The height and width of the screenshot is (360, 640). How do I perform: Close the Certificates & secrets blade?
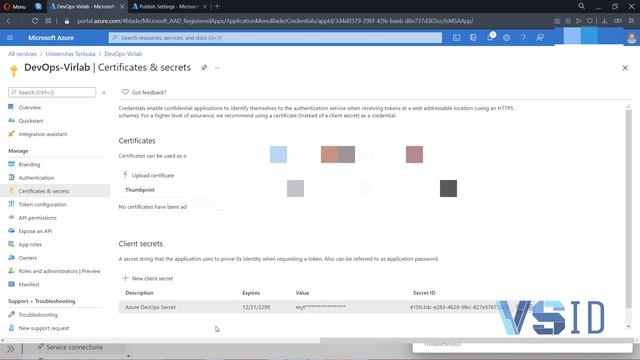(625, 68)
